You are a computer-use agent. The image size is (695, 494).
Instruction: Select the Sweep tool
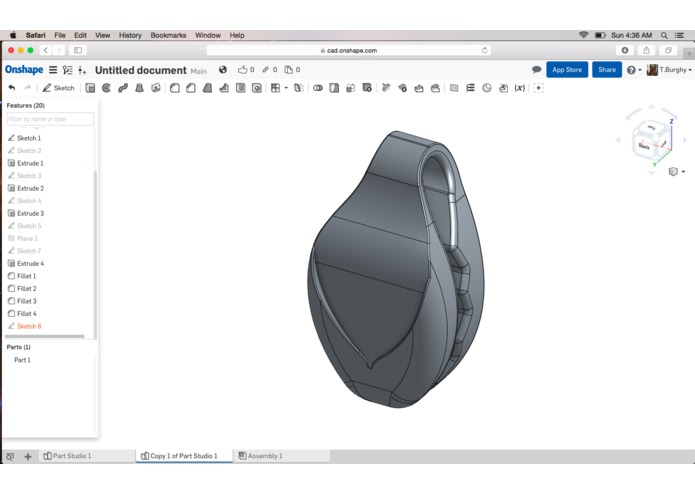coord(123,88)
